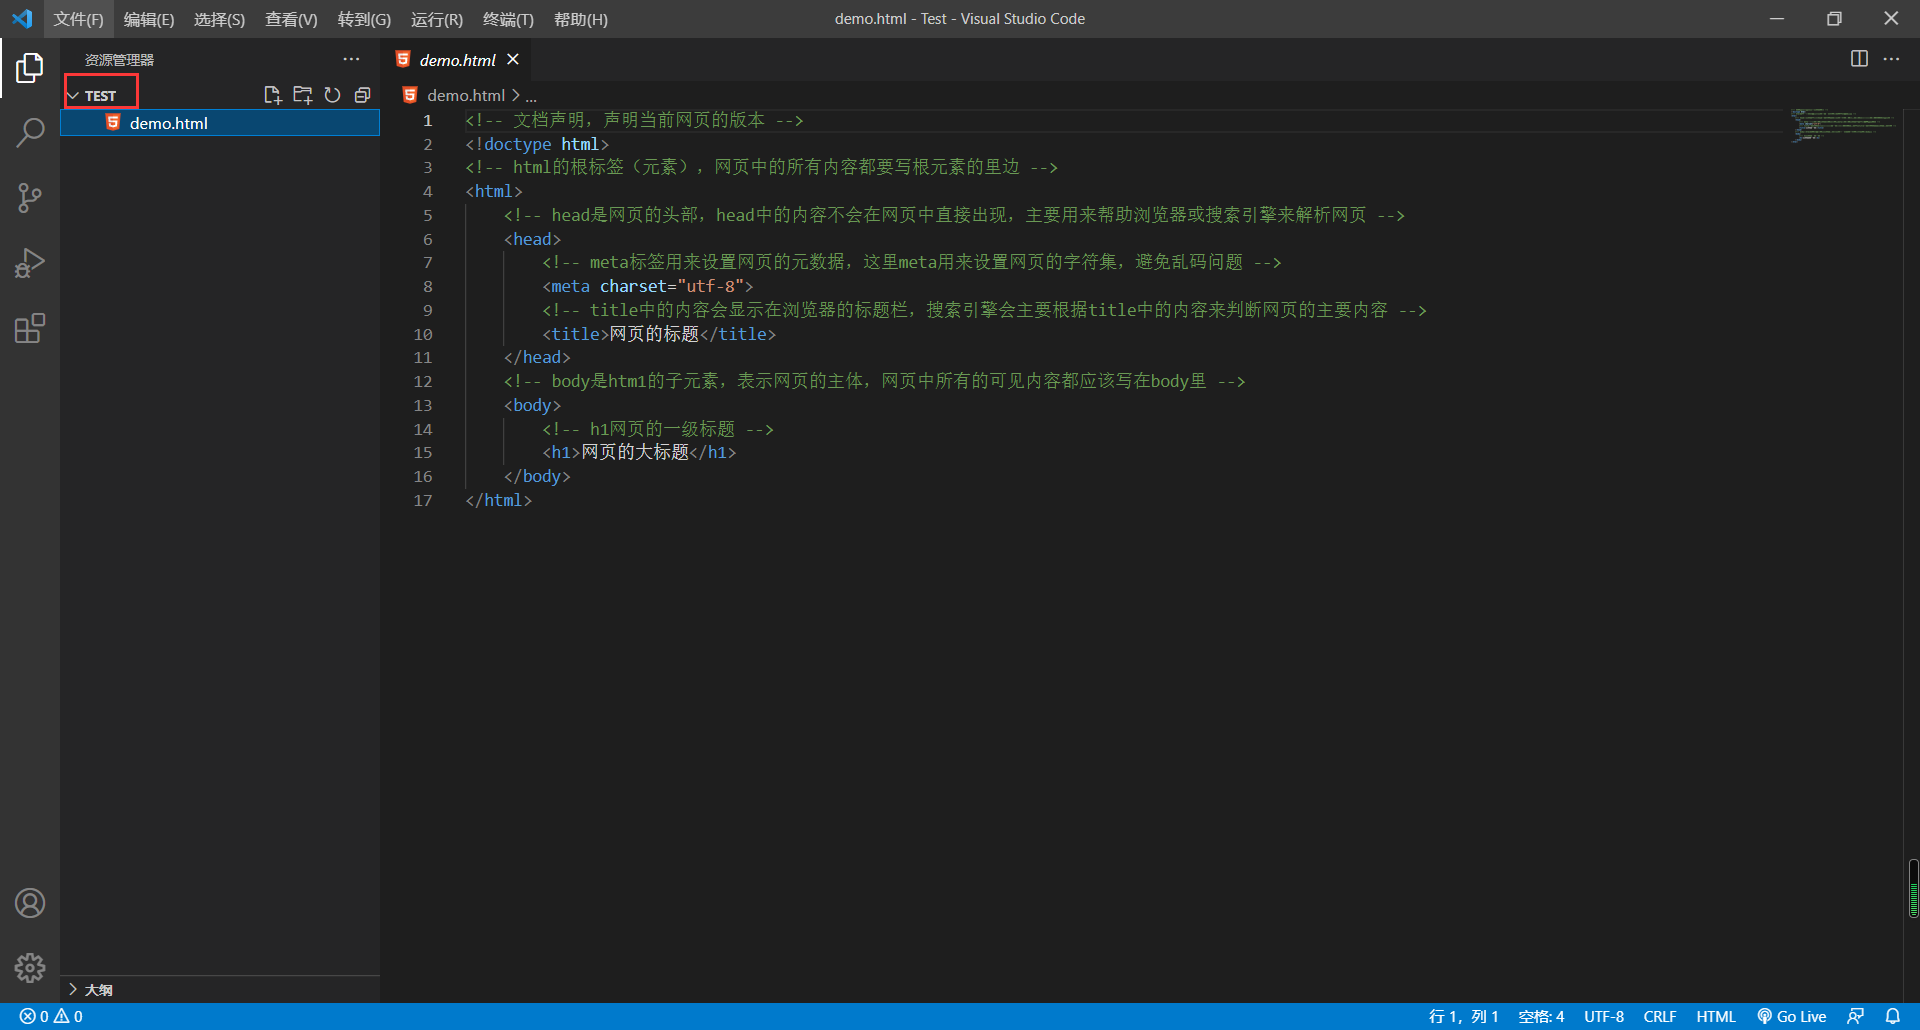Viewport: 1920px width, 1030px height.
Task: Open the 查看(V) menu
Action: [x=291, y=19]
